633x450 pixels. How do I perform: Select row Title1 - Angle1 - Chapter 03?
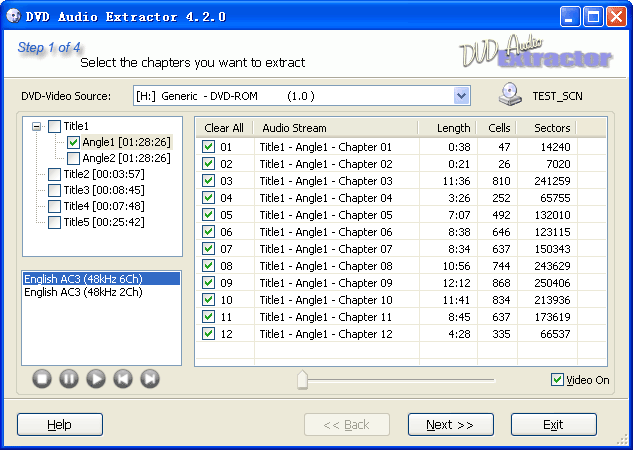pos(401,181)
